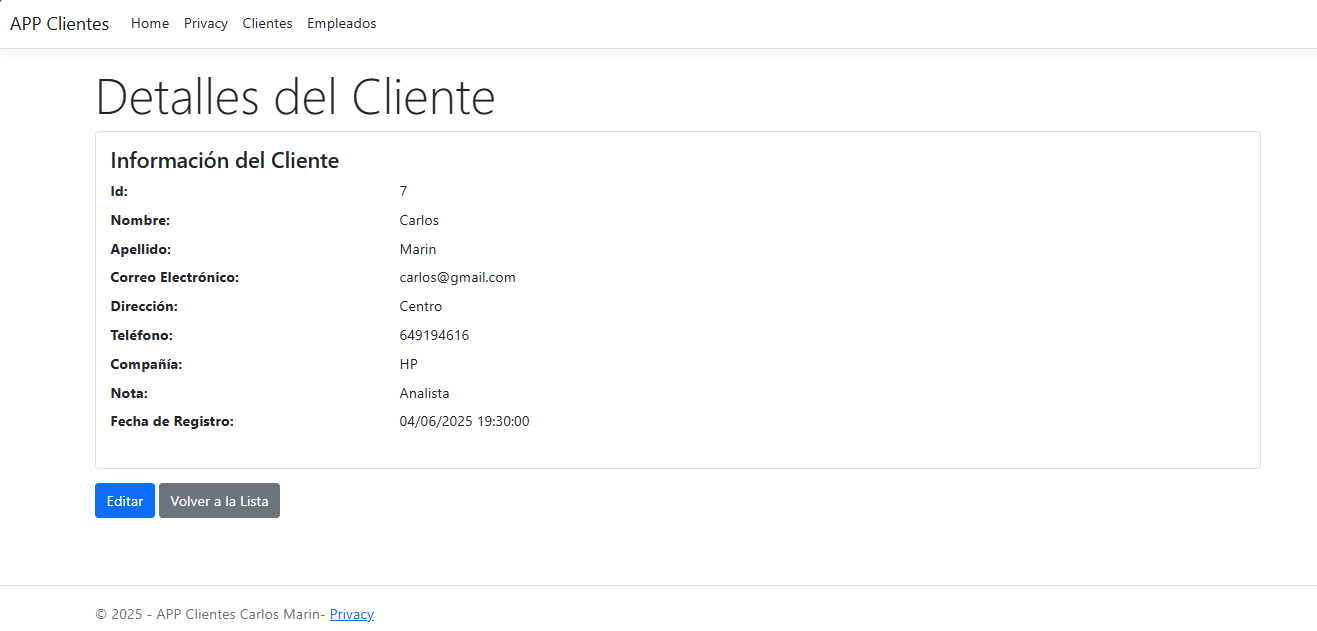
Task: Select the Teléfono number 649194616
Action: click(x=434, y=335)
